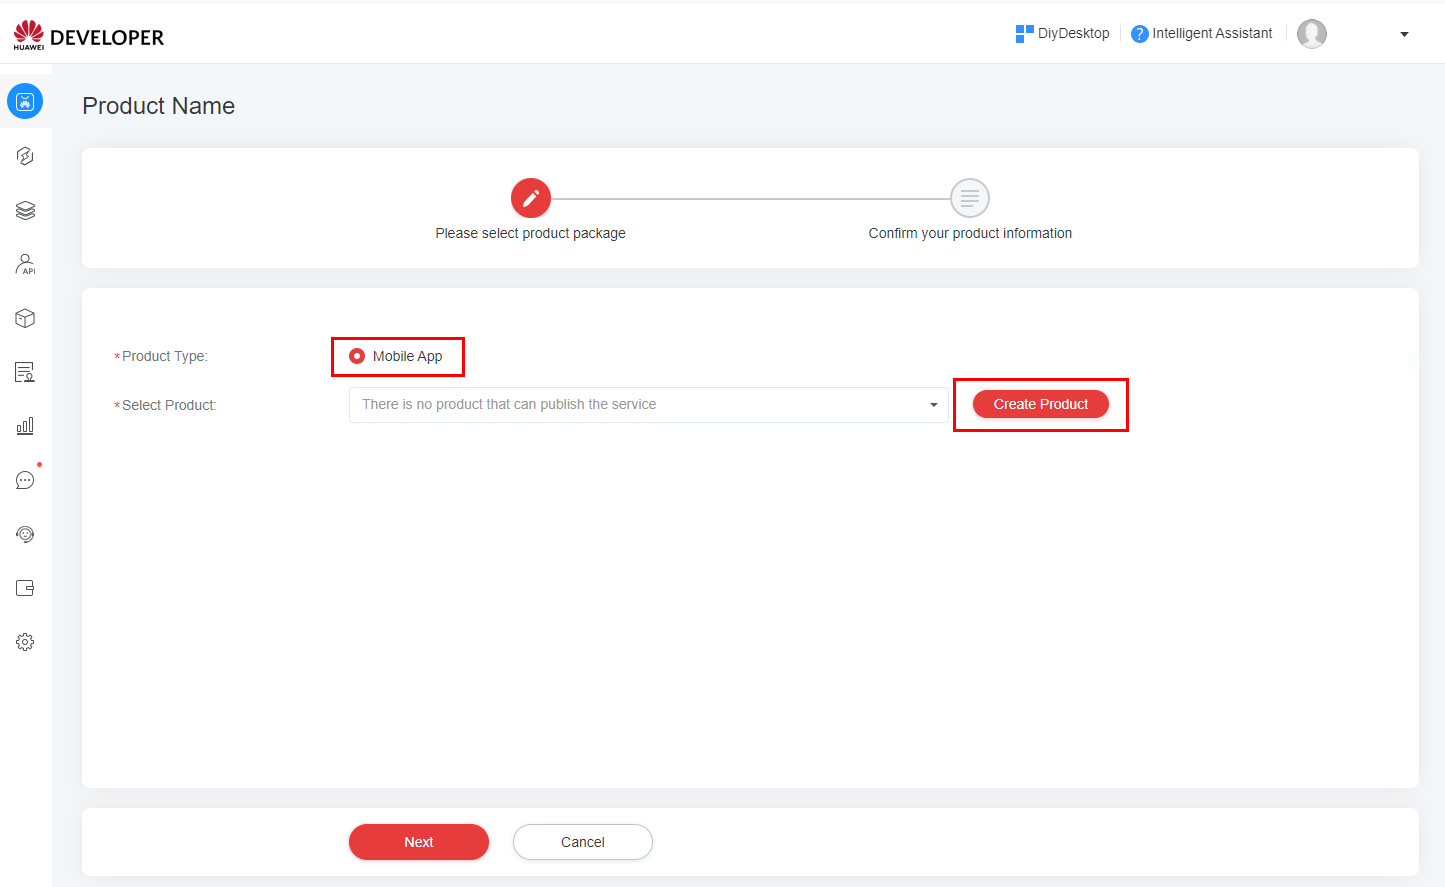Click the 'Product Type:' label
This screenshot has height=887, width=1445.
pyautogui.click(x=164, y=356)
